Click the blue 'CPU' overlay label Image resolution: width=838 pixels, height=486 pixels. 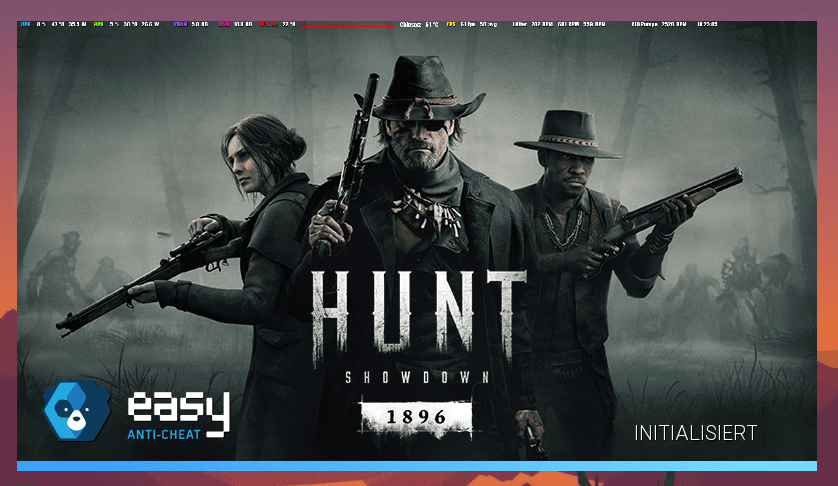point(25,25)
